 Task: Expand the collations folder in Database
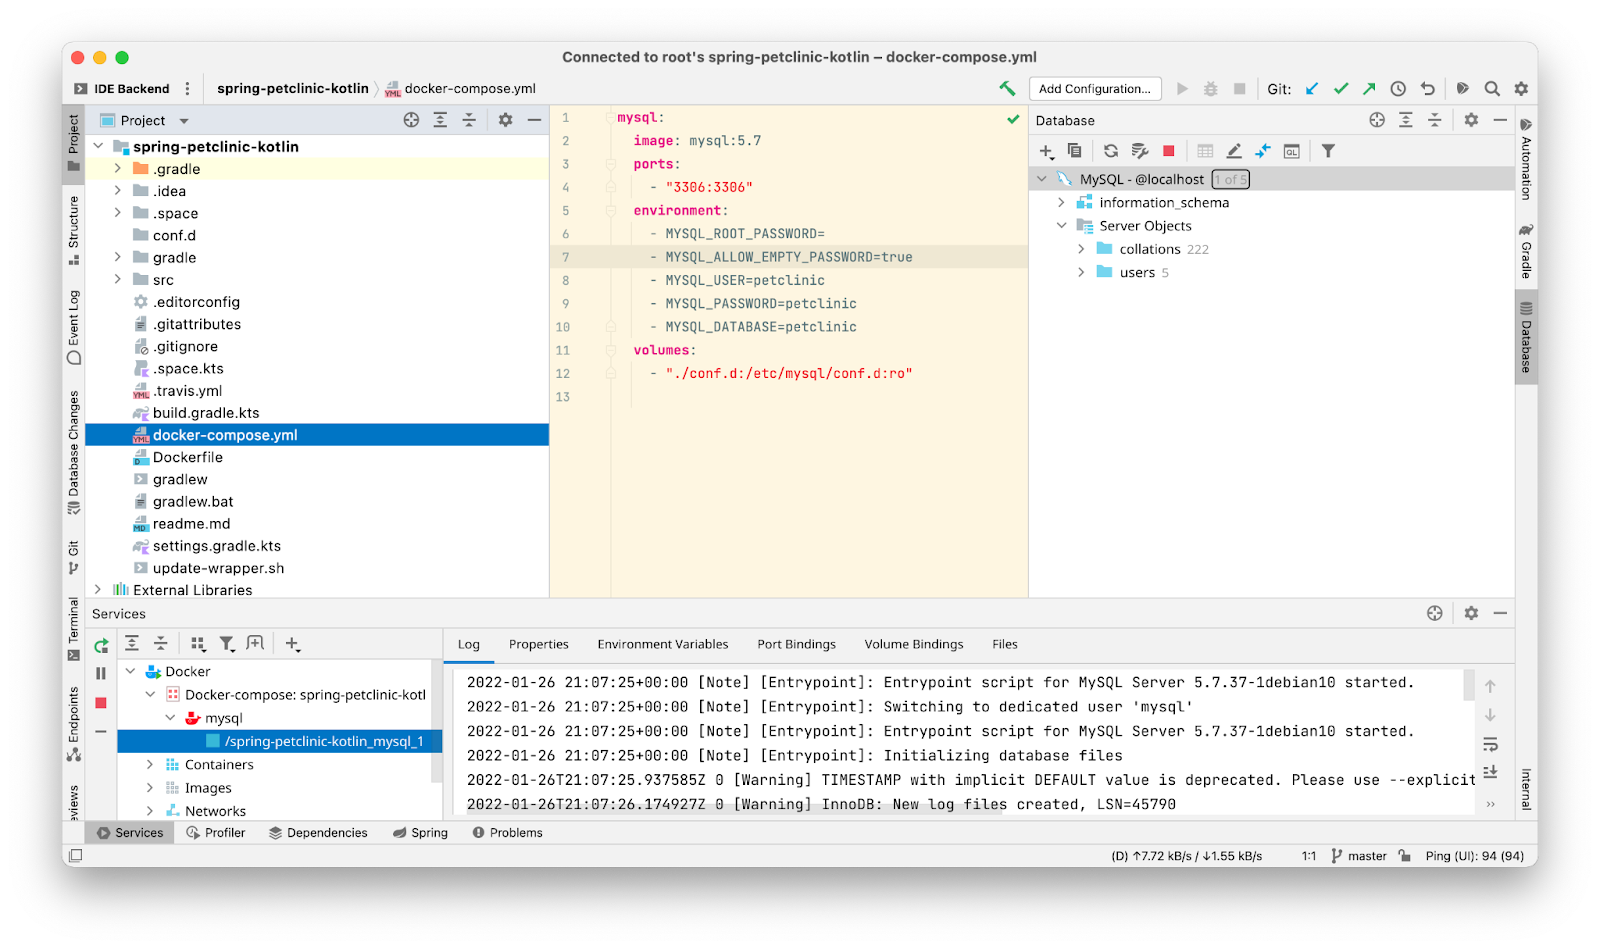(1081, 249)
